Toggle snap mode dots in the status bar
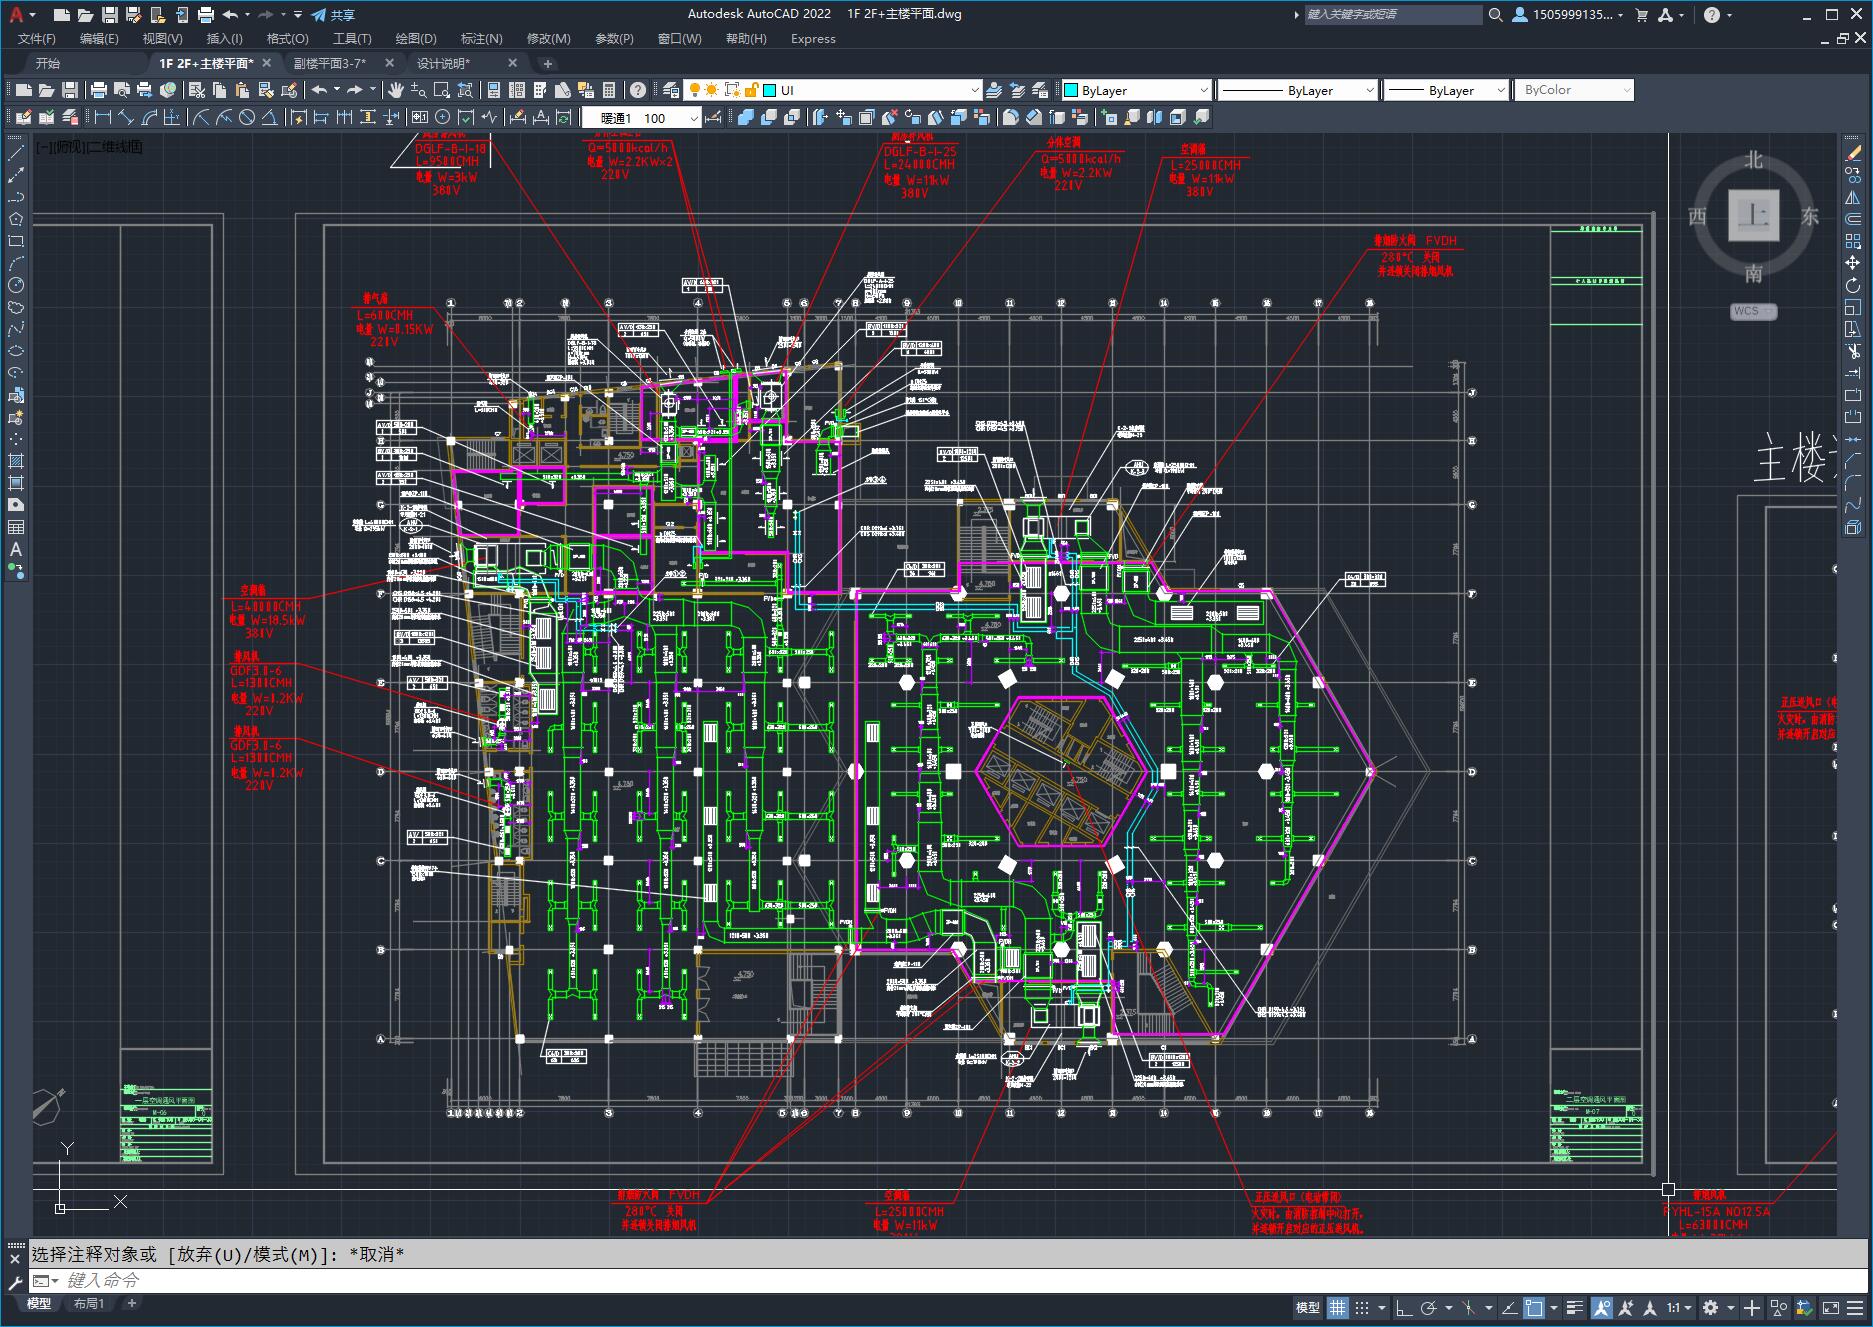Screen dimensions: 1873x1327 pos(1360,1307)
